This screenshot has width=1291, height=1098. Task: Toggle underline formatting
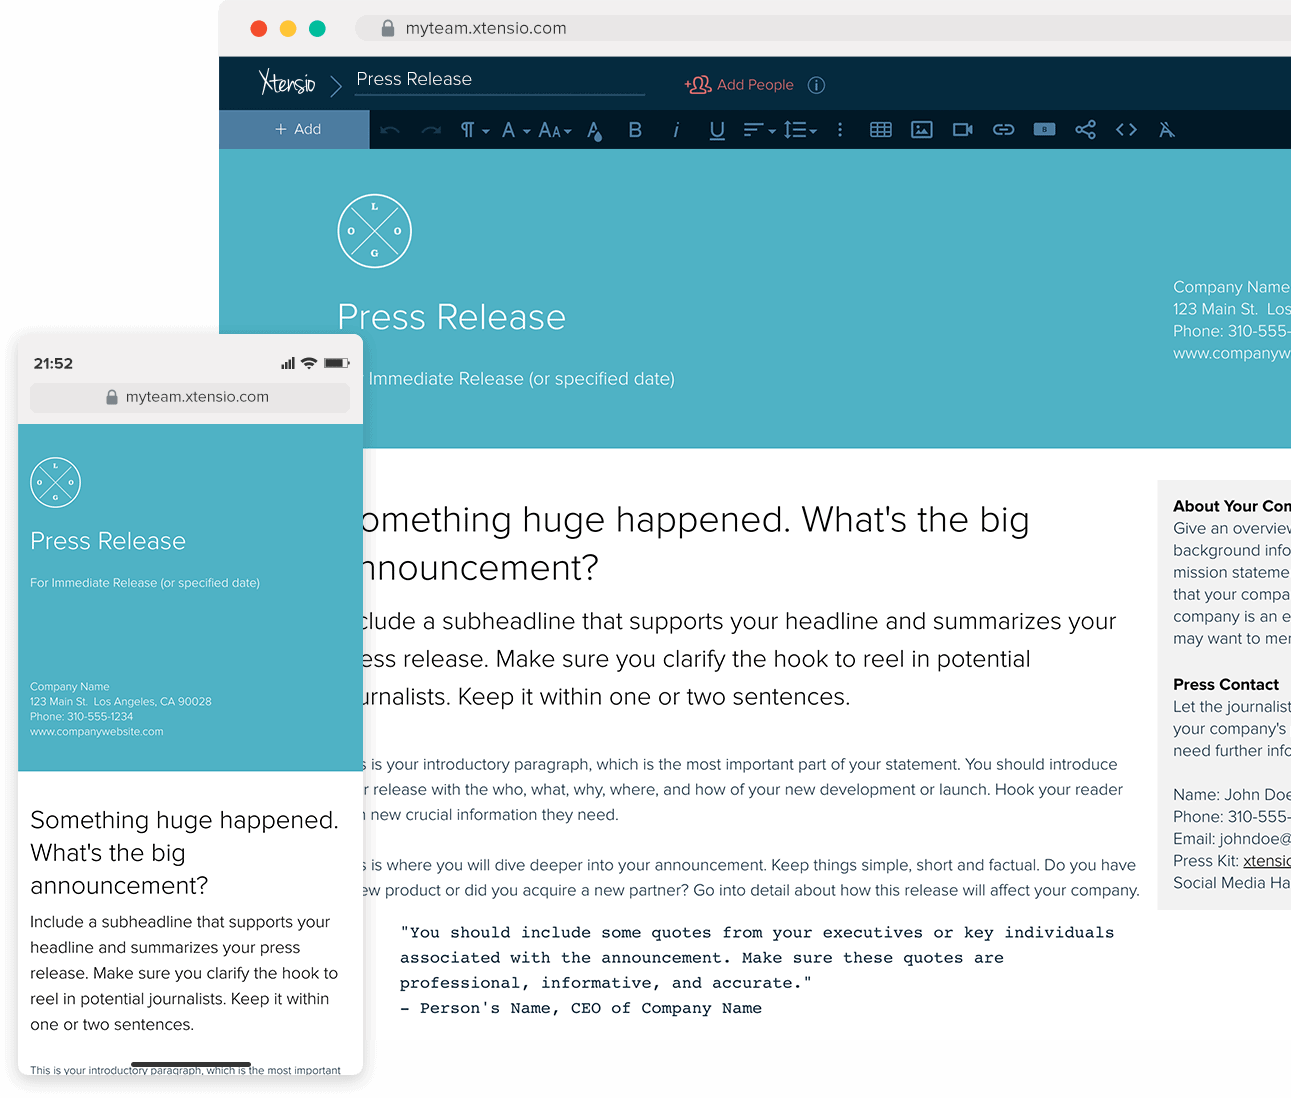pos(716,129)
